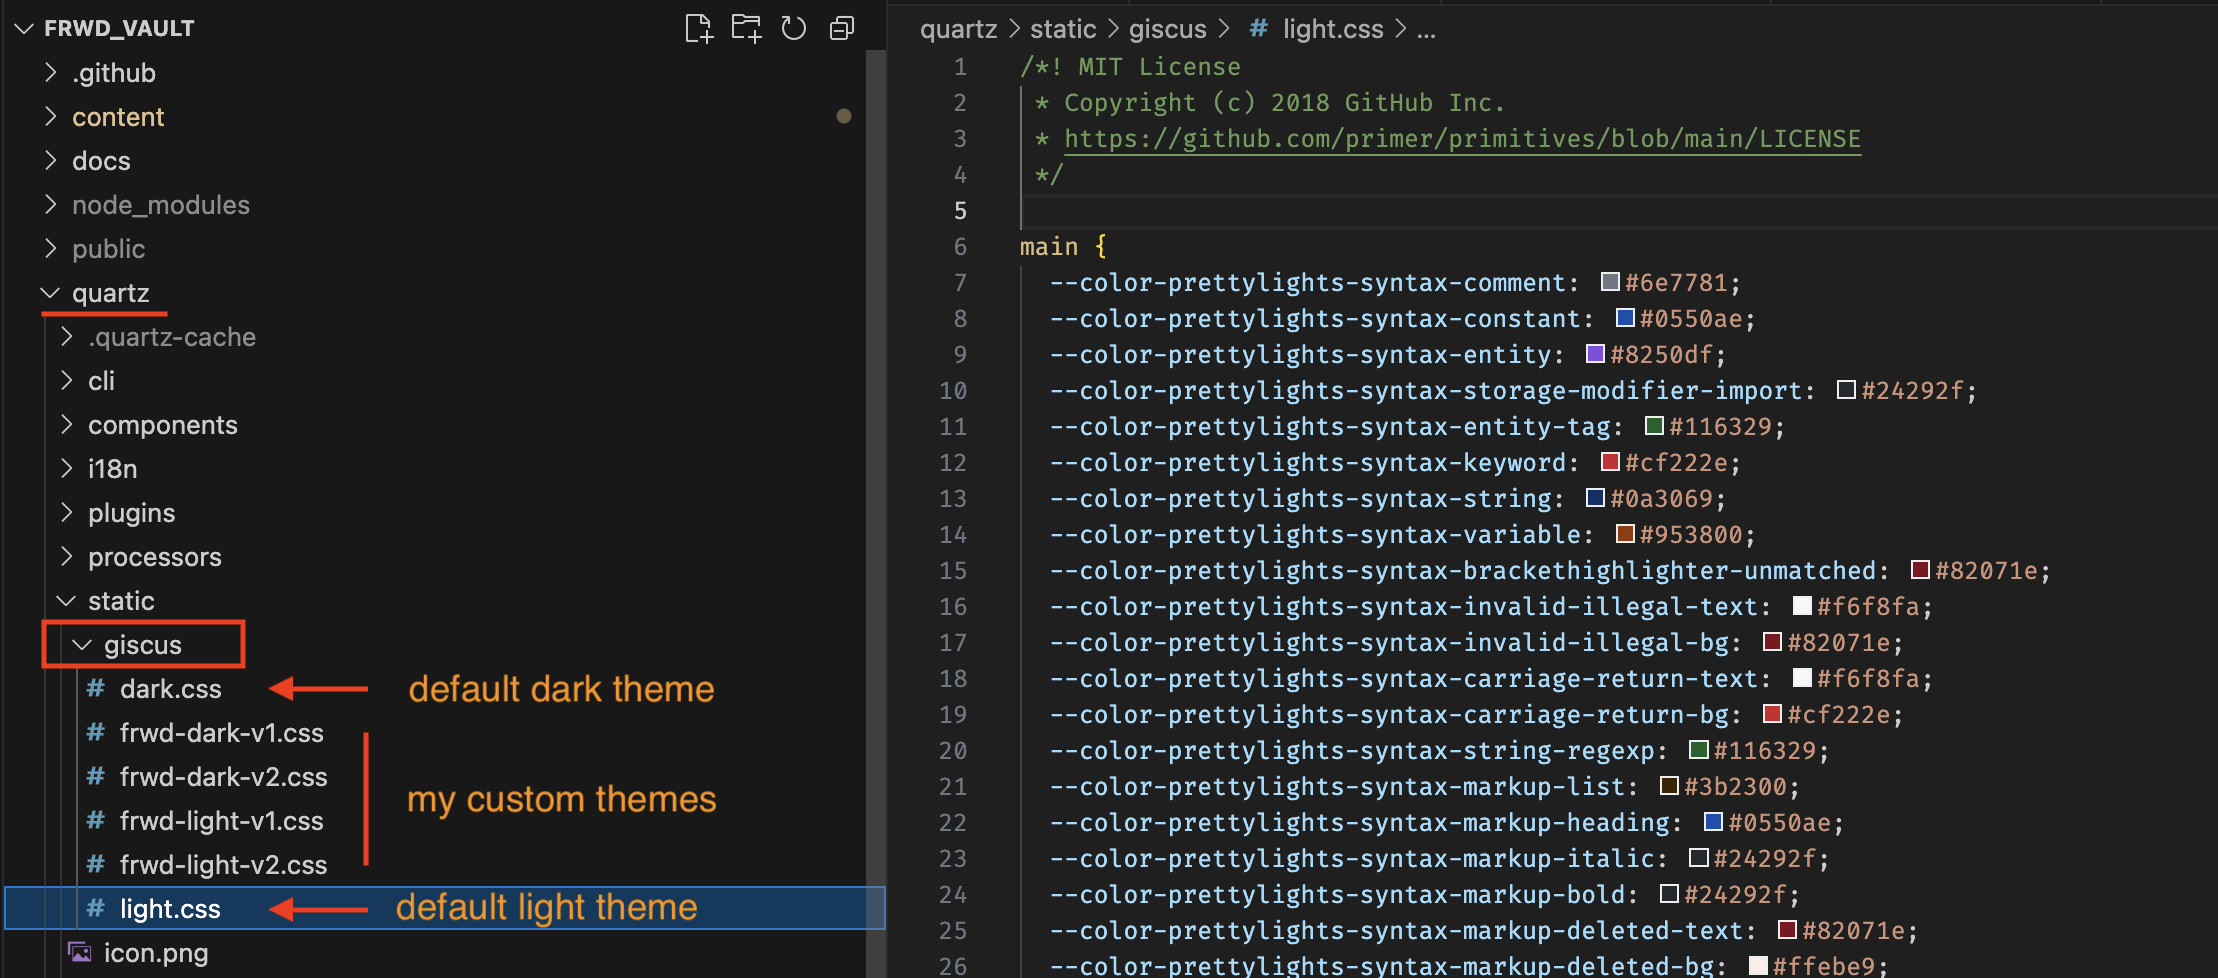This screenshot has width=2218, height=978.
Task: Collapse all folders in explorer
Action: pos(842,29)
